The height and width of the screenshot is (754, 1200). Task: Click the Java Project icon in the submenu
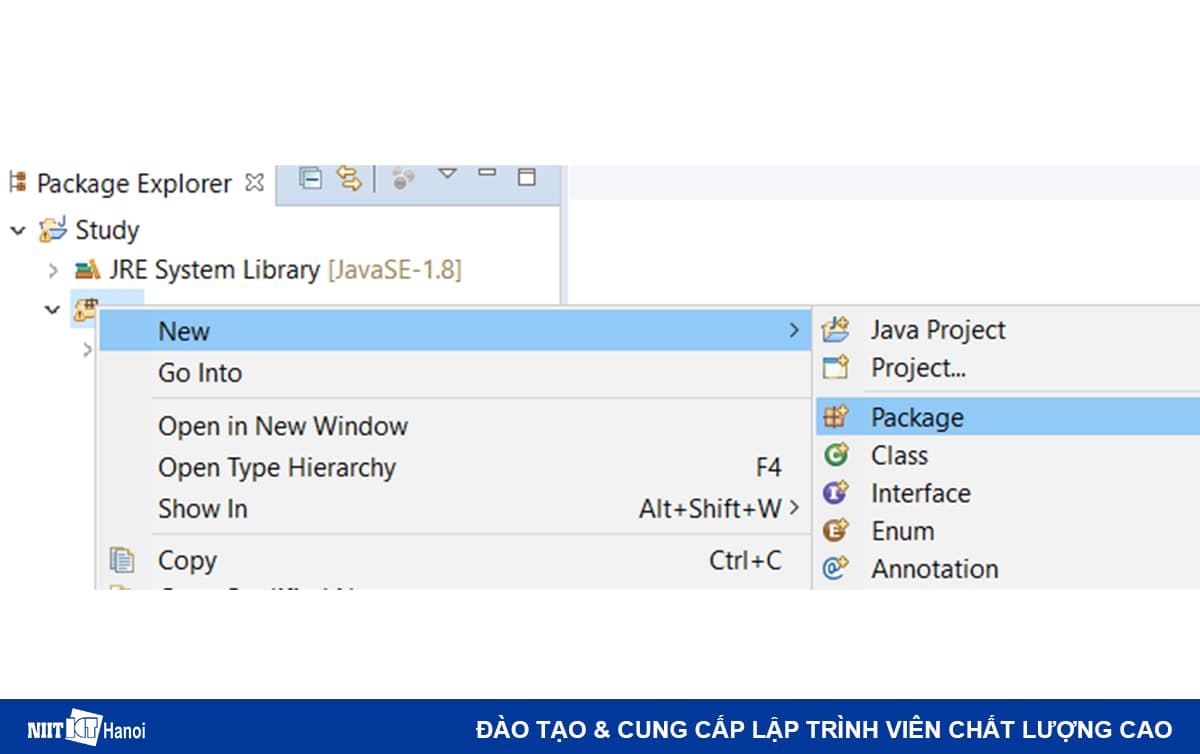tap(835, 330)
